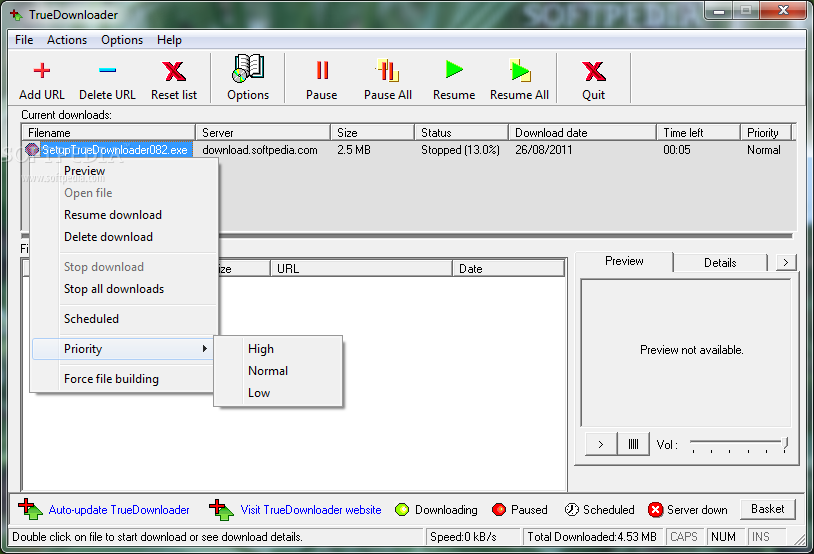
Task: Click the Quit red X icon
Action: (594, 71)
